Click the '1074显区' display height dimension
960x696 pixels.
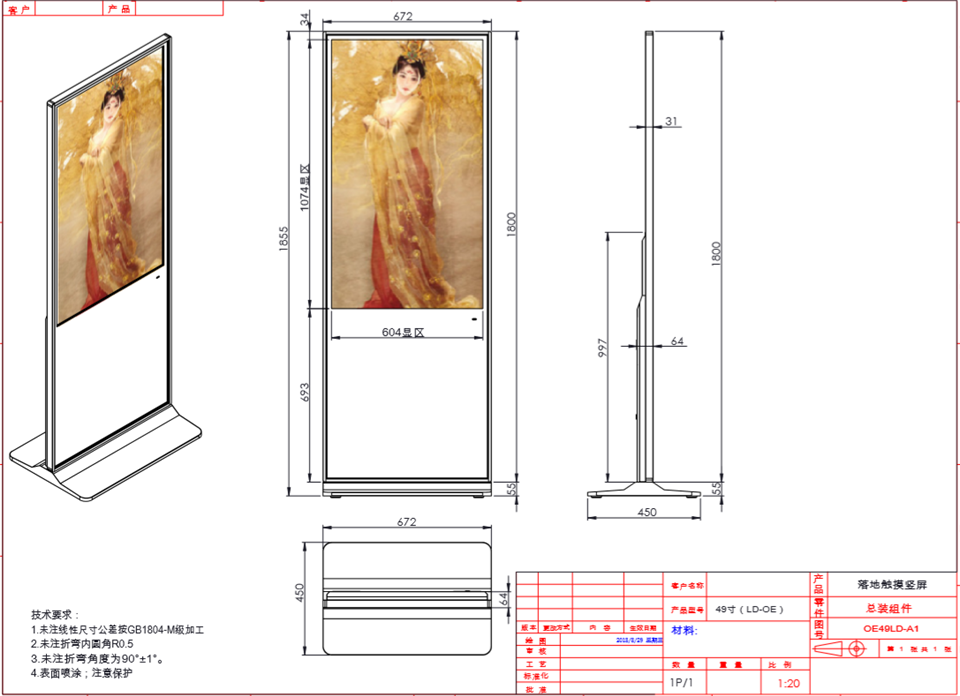tap(305, 187)
